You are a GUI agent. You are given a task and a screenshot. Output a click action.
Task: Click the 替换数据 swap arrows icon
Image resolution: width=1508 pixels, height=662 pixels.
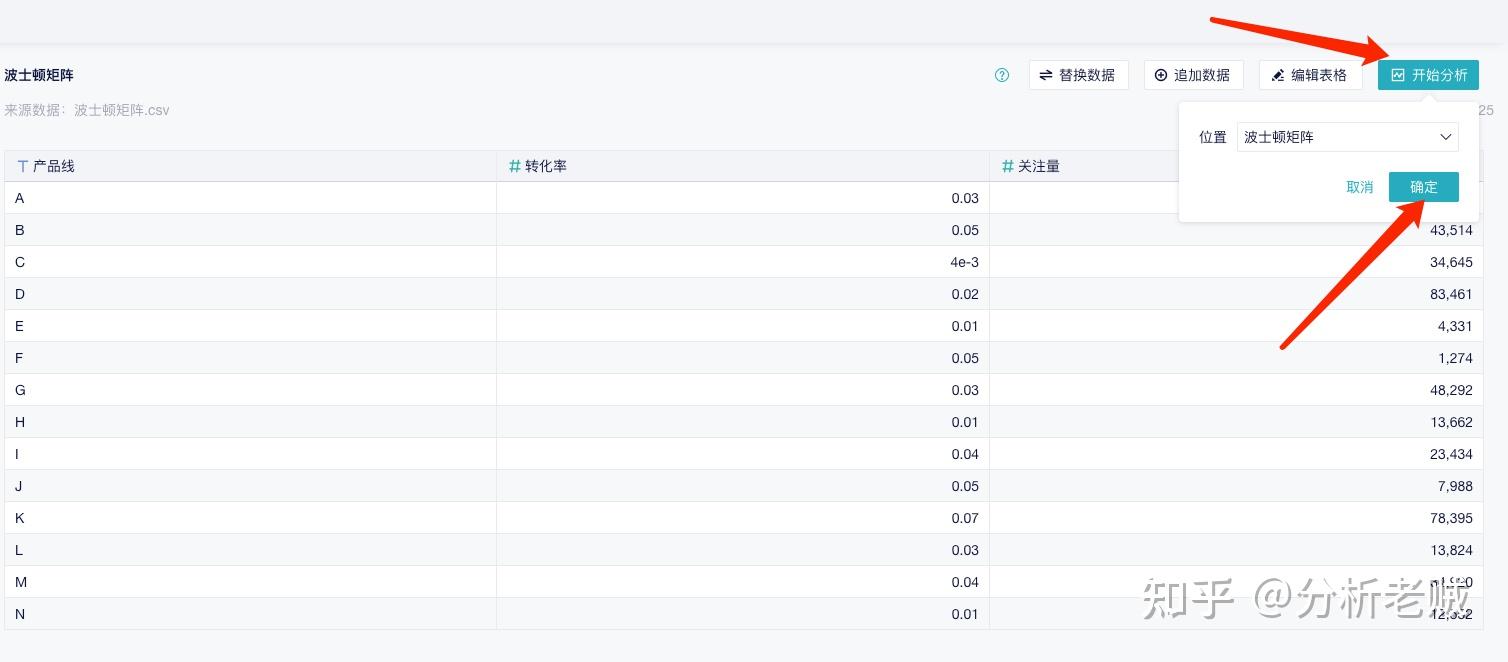(1046, 75)
